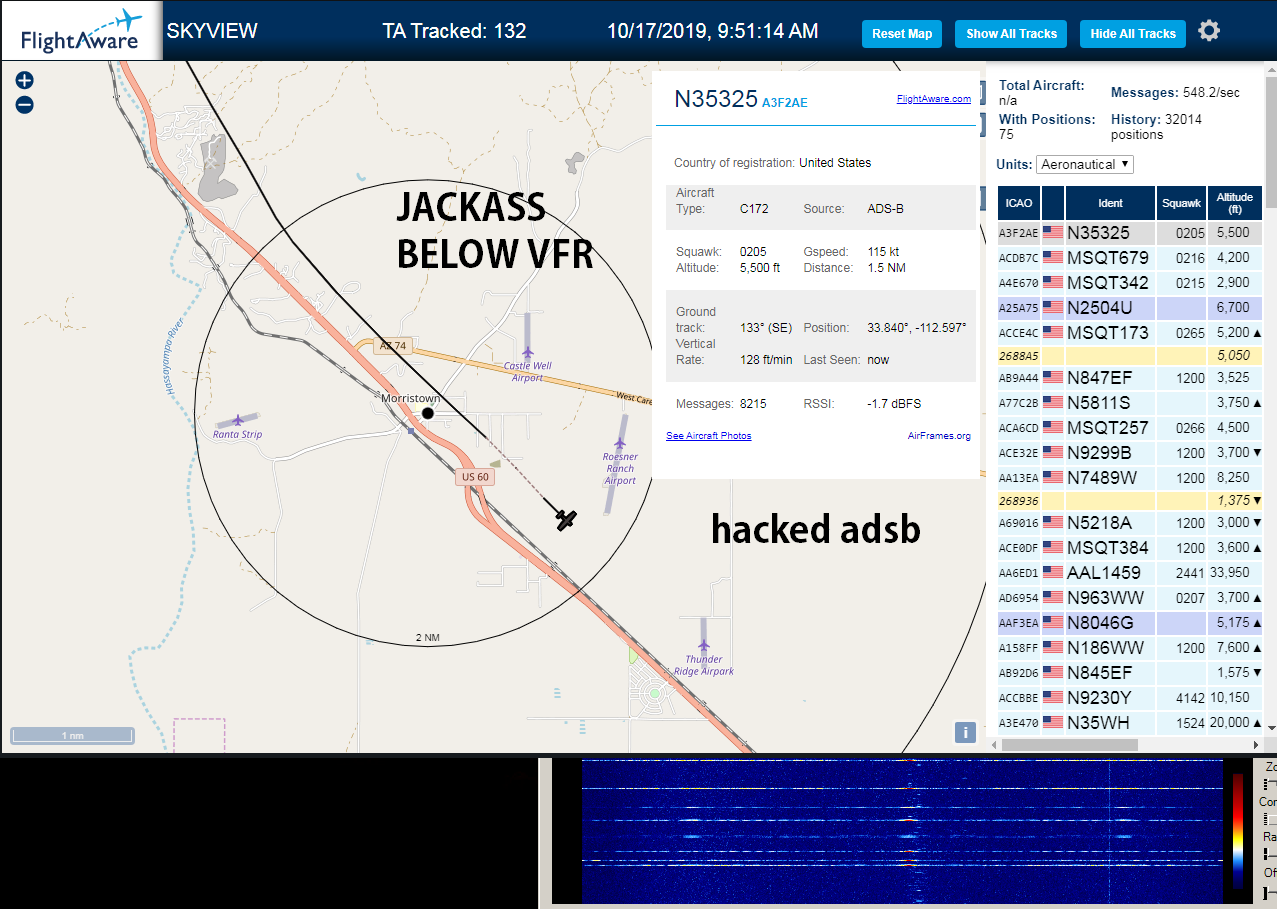Select the MSQT342 aircraft row
The image size is (1277, 909).
[x=1130, y=282]
